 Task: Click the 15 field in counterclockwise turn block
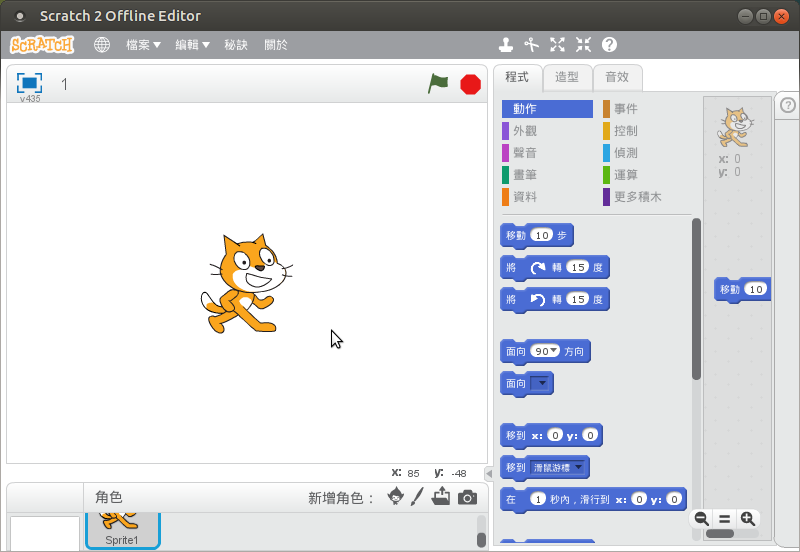click(x=578, y=299)
